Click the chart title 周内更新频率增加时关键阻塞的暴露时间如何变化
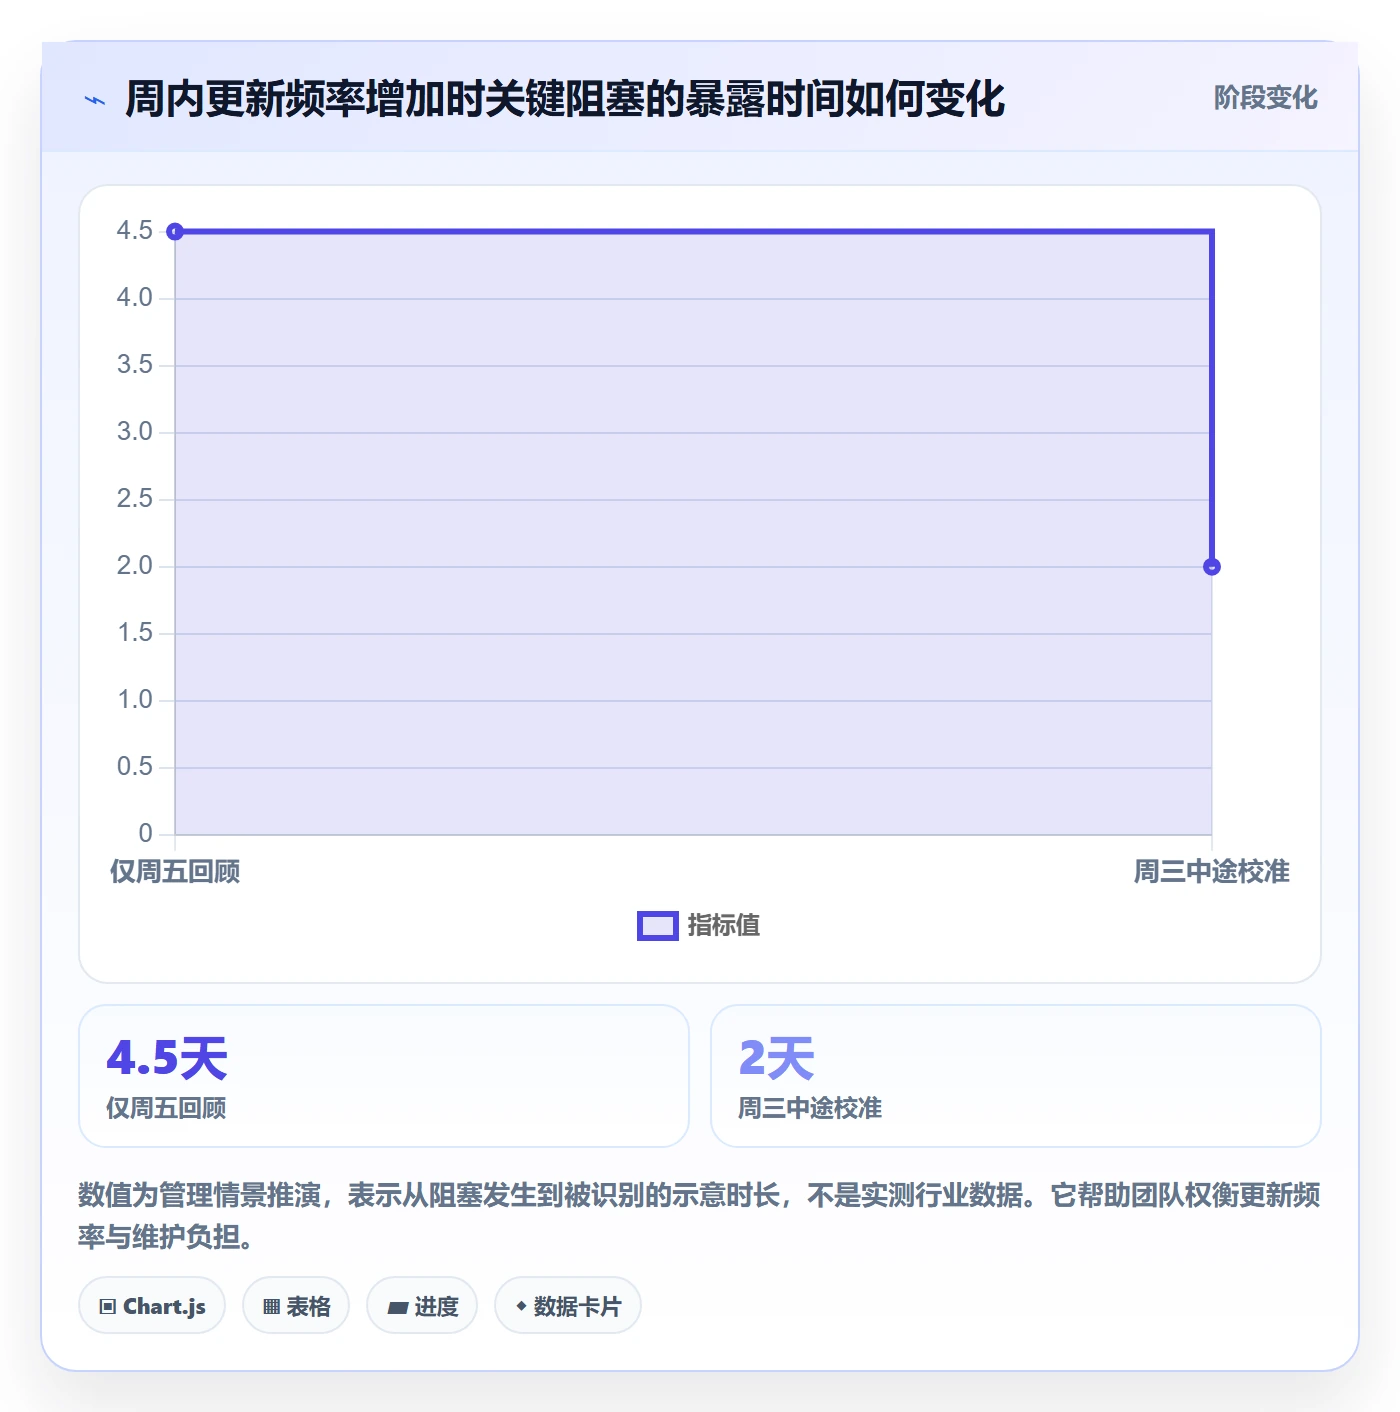Screen dimensions: 1400x1412 pos(565,99)
